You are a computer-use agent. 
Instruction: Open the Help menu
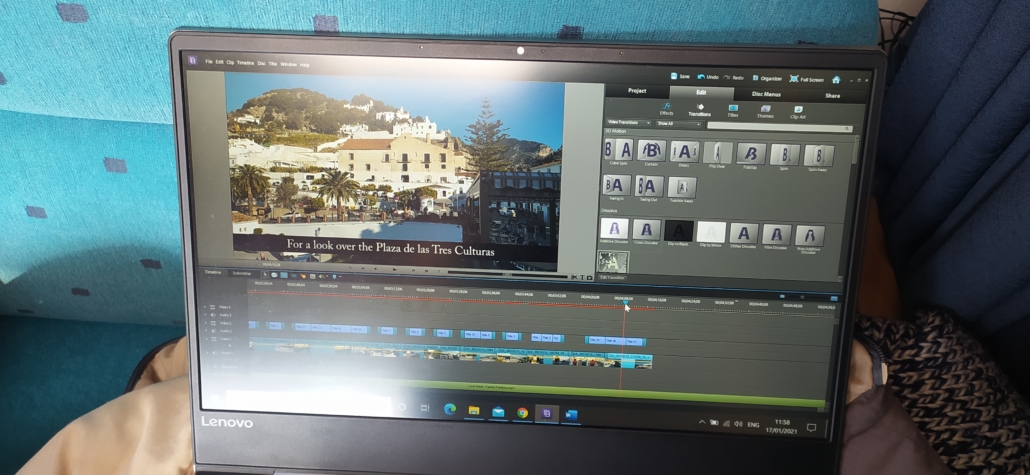coord(305,65)
